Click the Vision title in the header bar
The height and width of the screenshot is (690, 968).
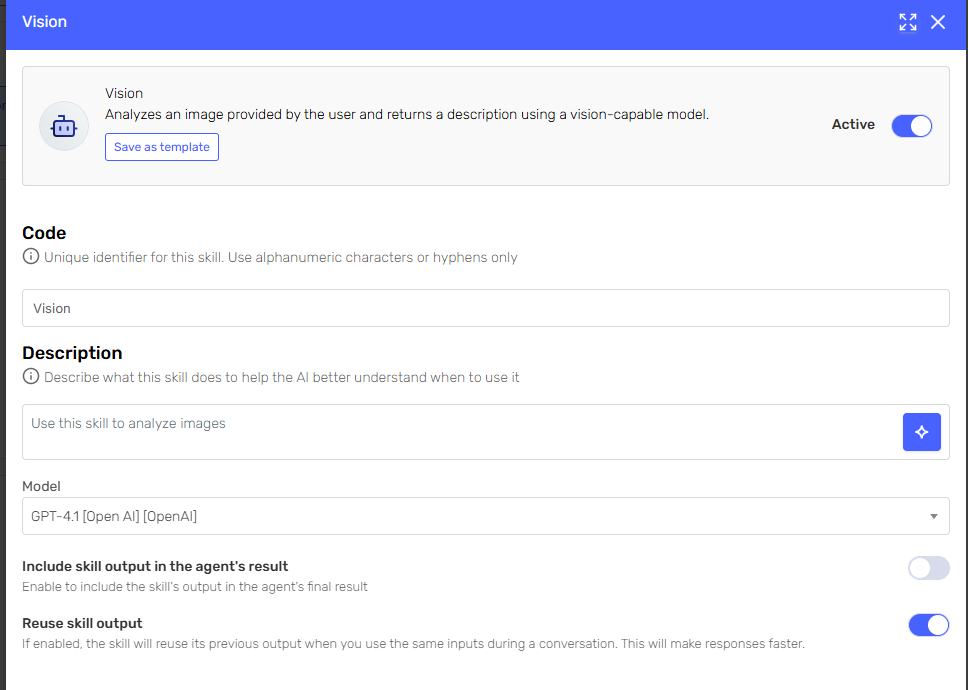pos(44,22)
